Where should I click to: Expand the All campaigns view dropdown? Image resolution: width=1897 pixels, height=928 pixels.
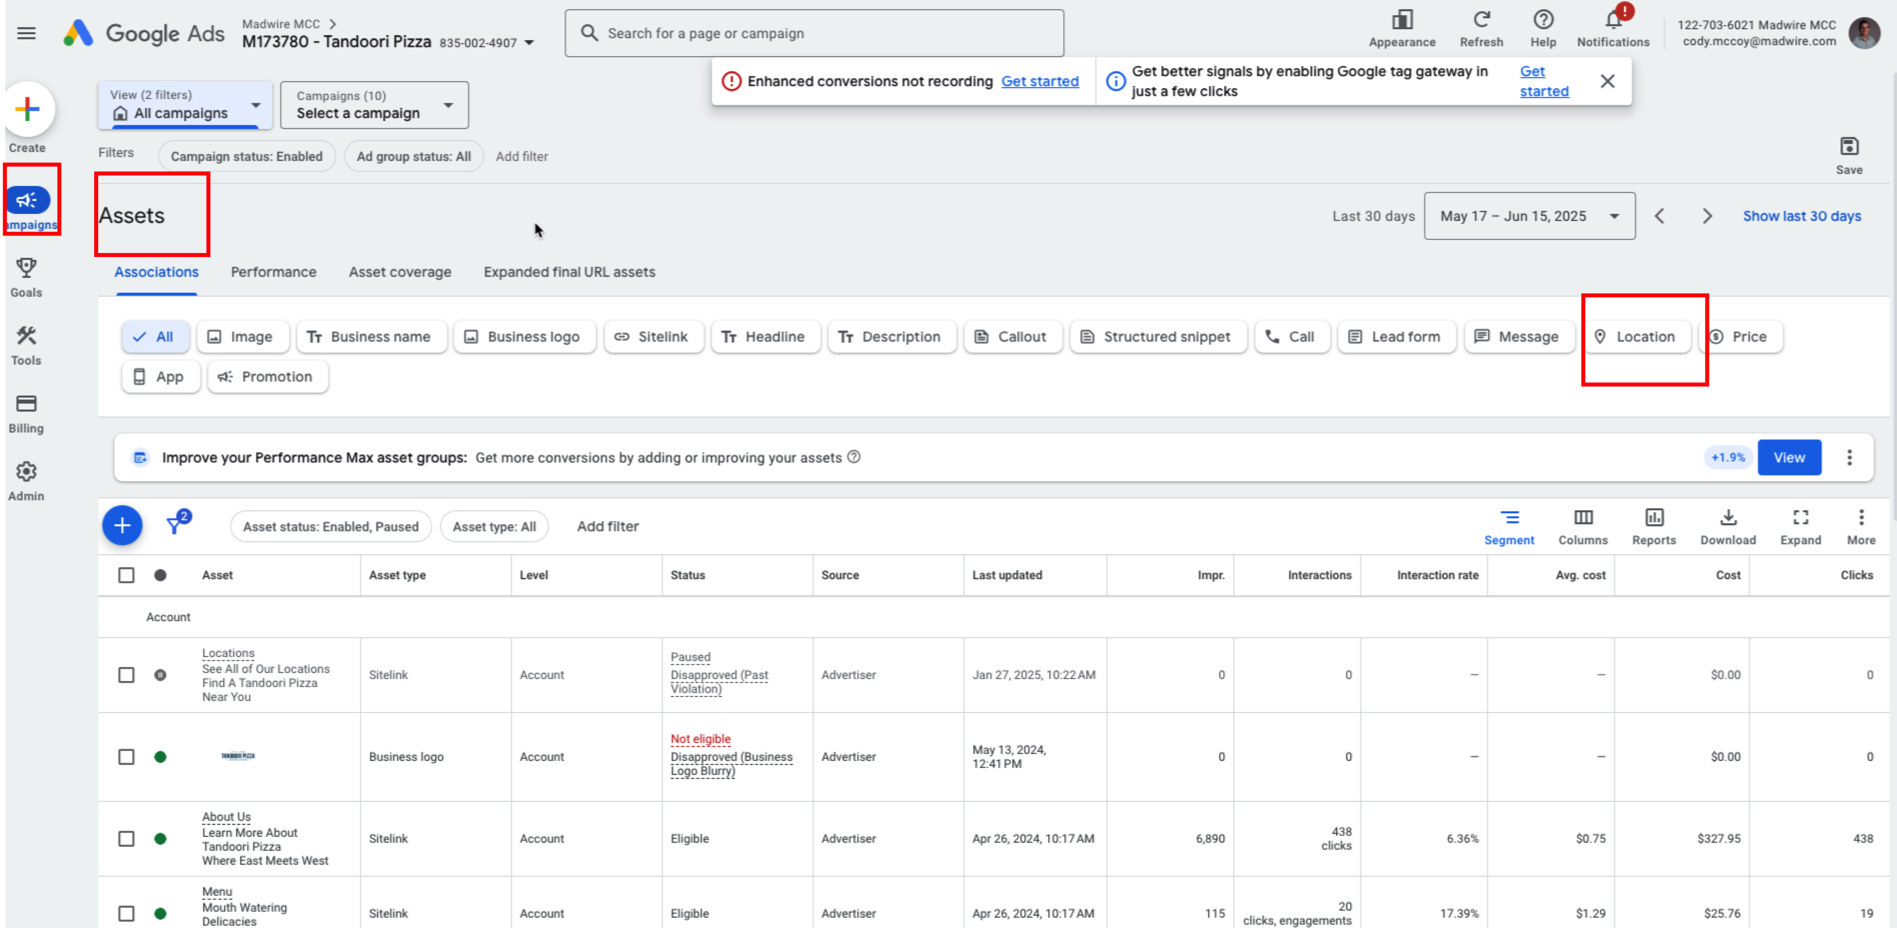tap(185, 105)
